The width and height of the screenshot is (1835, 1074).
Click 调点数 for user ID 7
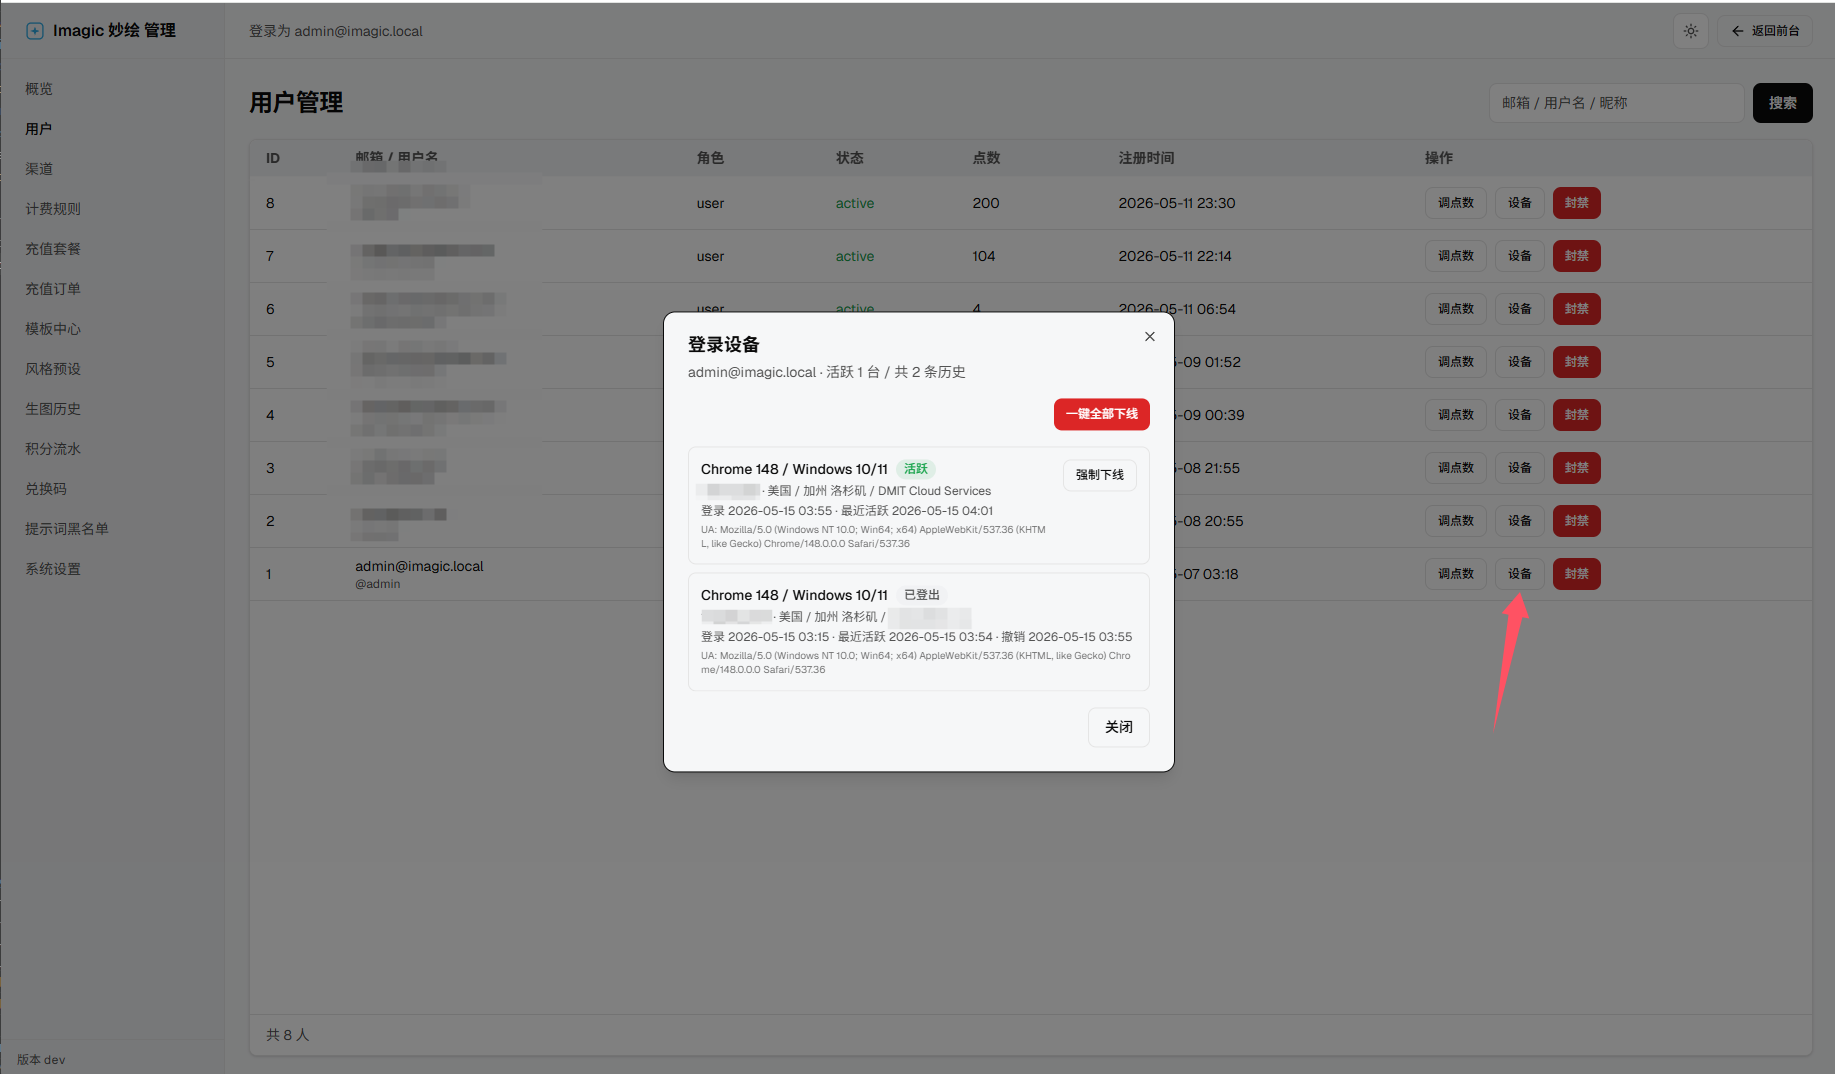click(x=1456, y=256)
